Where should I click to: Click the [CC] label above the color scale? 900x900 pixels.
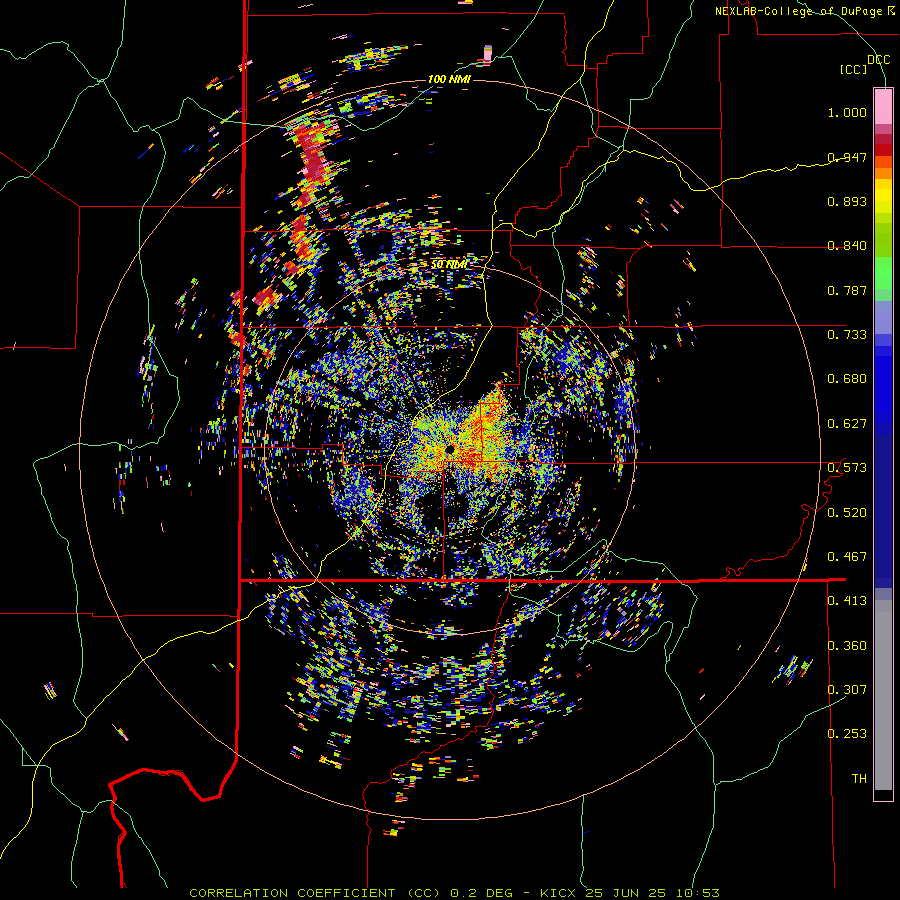point(854,69)
